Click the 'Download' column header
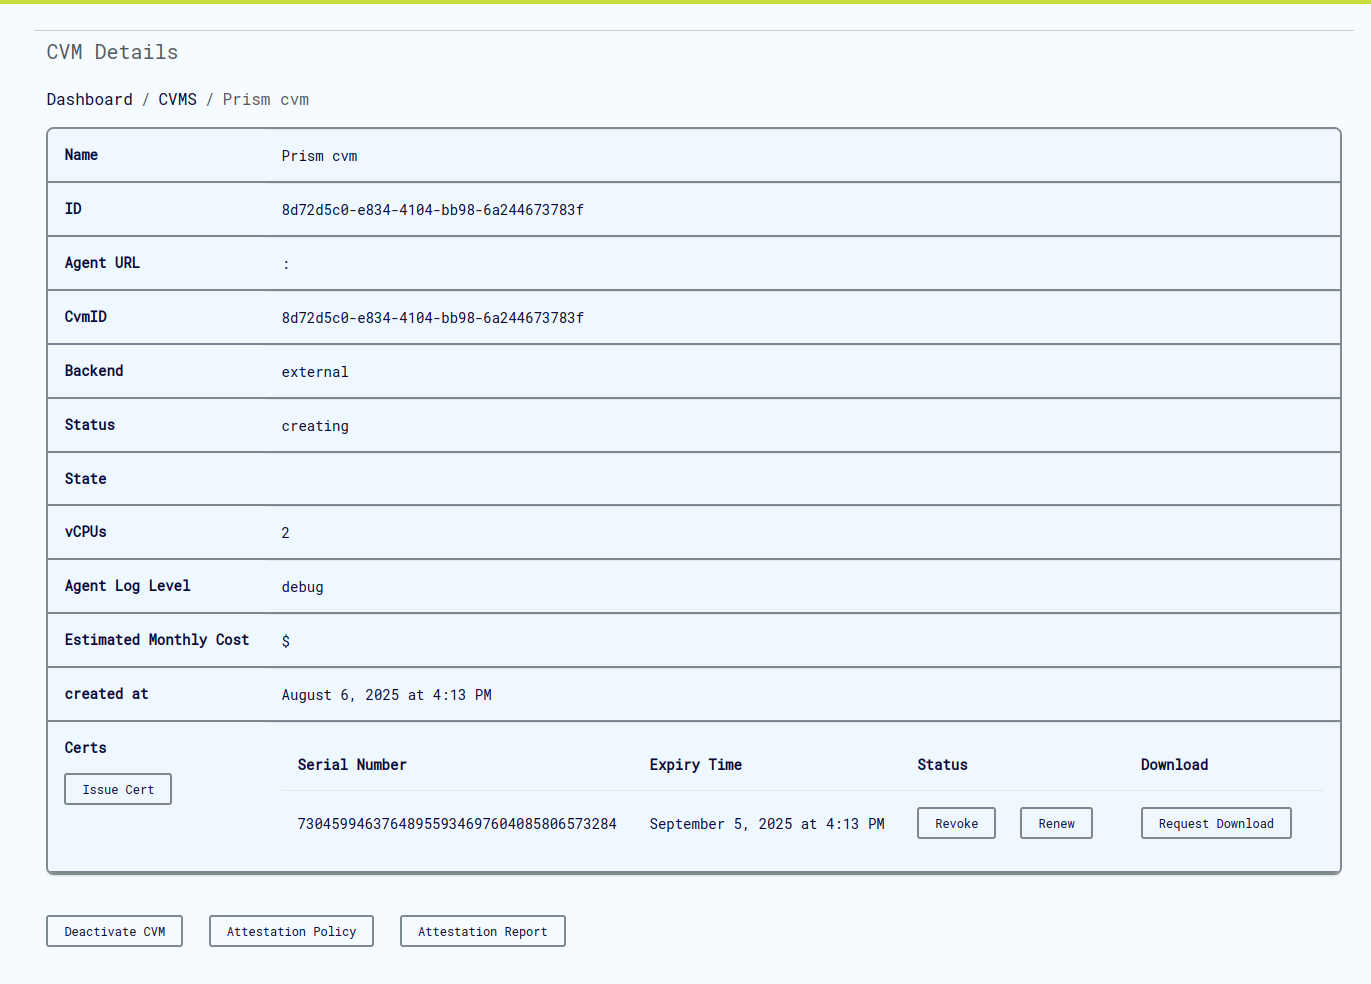 (x=1174, y=765)
